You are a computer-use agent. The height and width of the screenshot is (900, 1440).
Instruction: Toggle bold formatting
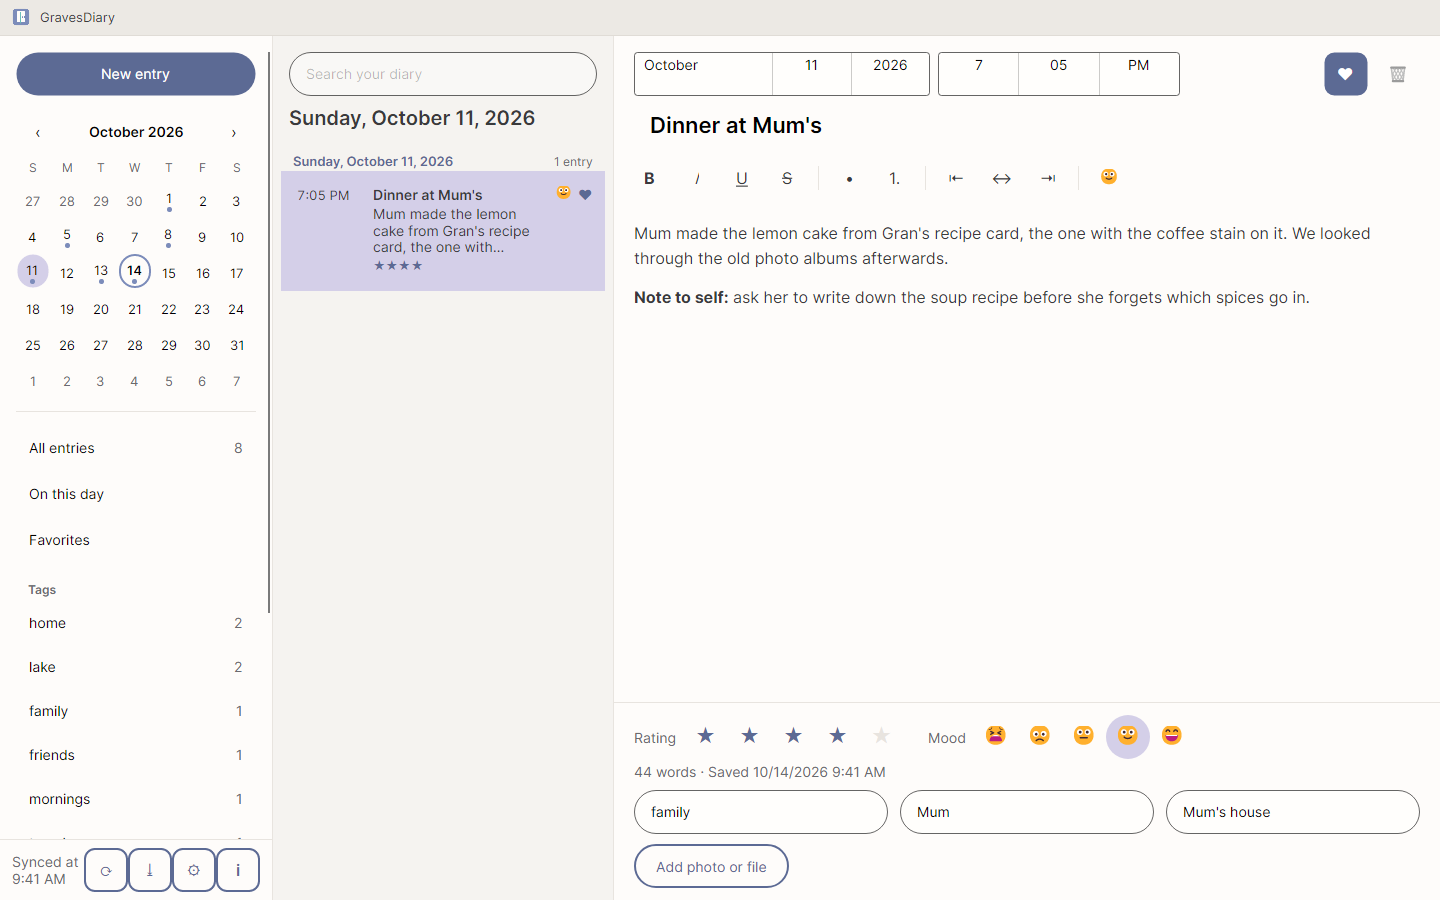pyautogui.click(x=649, y=178)
